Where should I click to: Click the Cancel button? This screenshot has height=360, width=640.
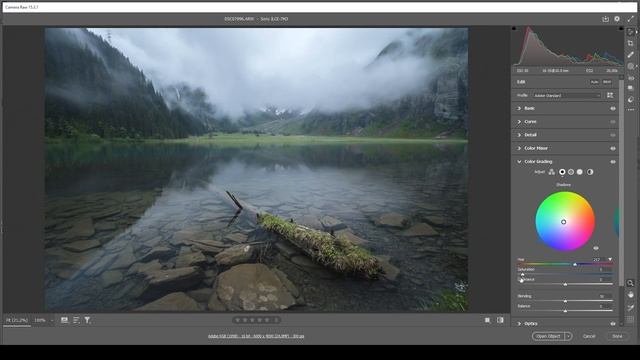tap(589, 336)
